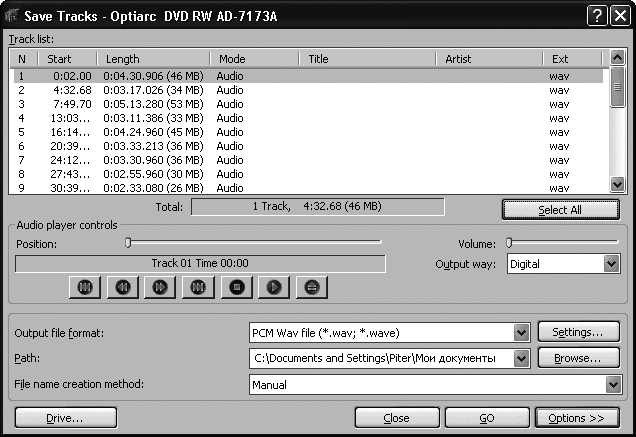Play the selected track

pyautogui.click(x=273, y=287)
